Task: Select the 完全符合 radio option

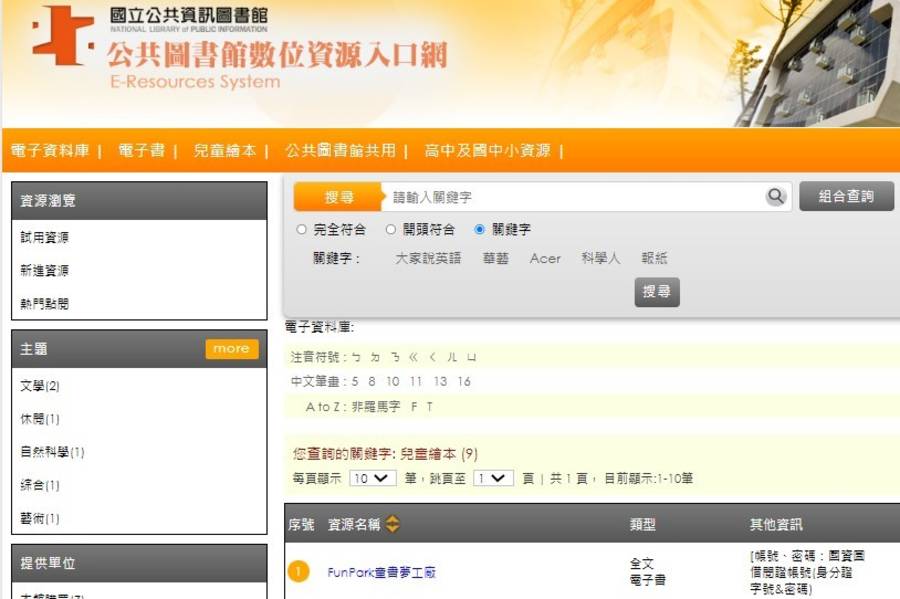Action: 302,229
